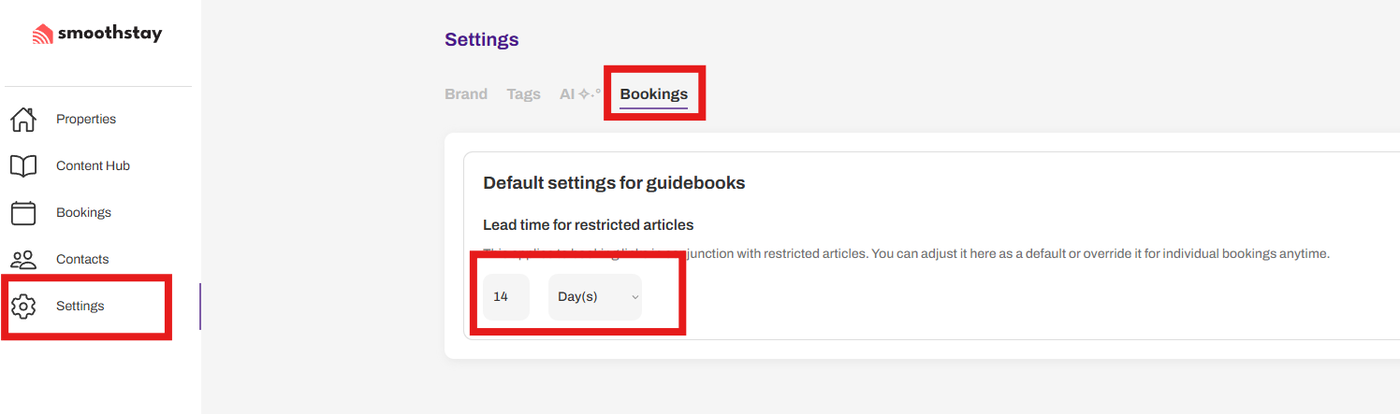The height and width of the screenshot is (414, 1400).
Task: Switch to the Brand tab
Action: coord(466,94)
